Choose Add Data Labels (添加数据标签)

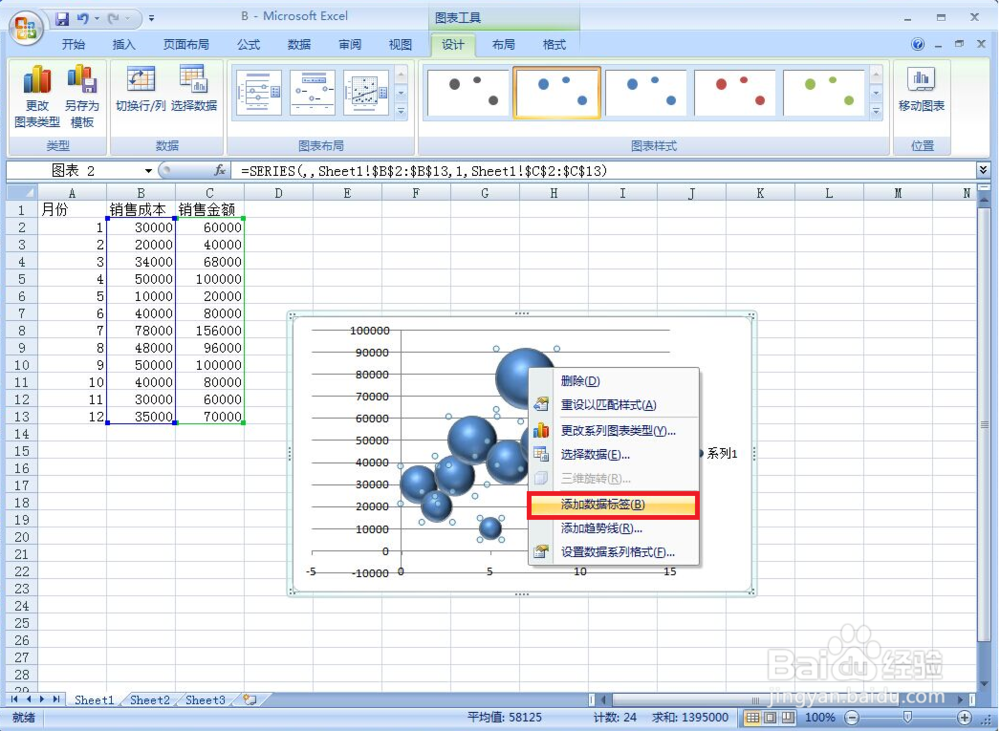[x=614, y=505]
